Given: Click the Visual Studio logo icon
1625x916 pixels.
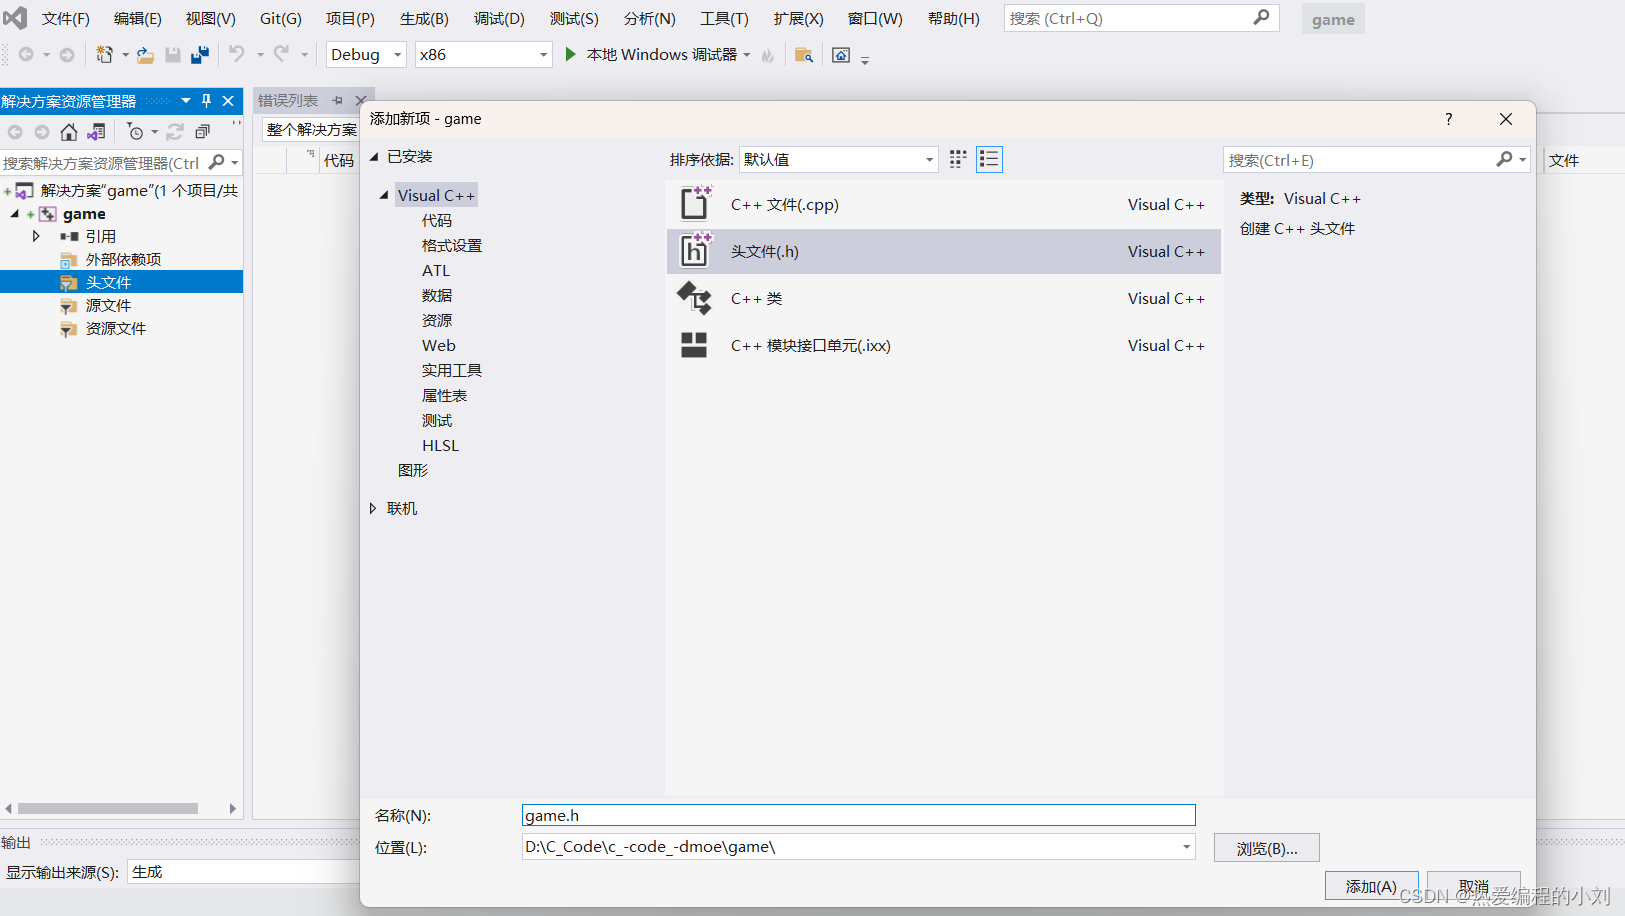Looking at the screenshot, I should pos(16,18).
